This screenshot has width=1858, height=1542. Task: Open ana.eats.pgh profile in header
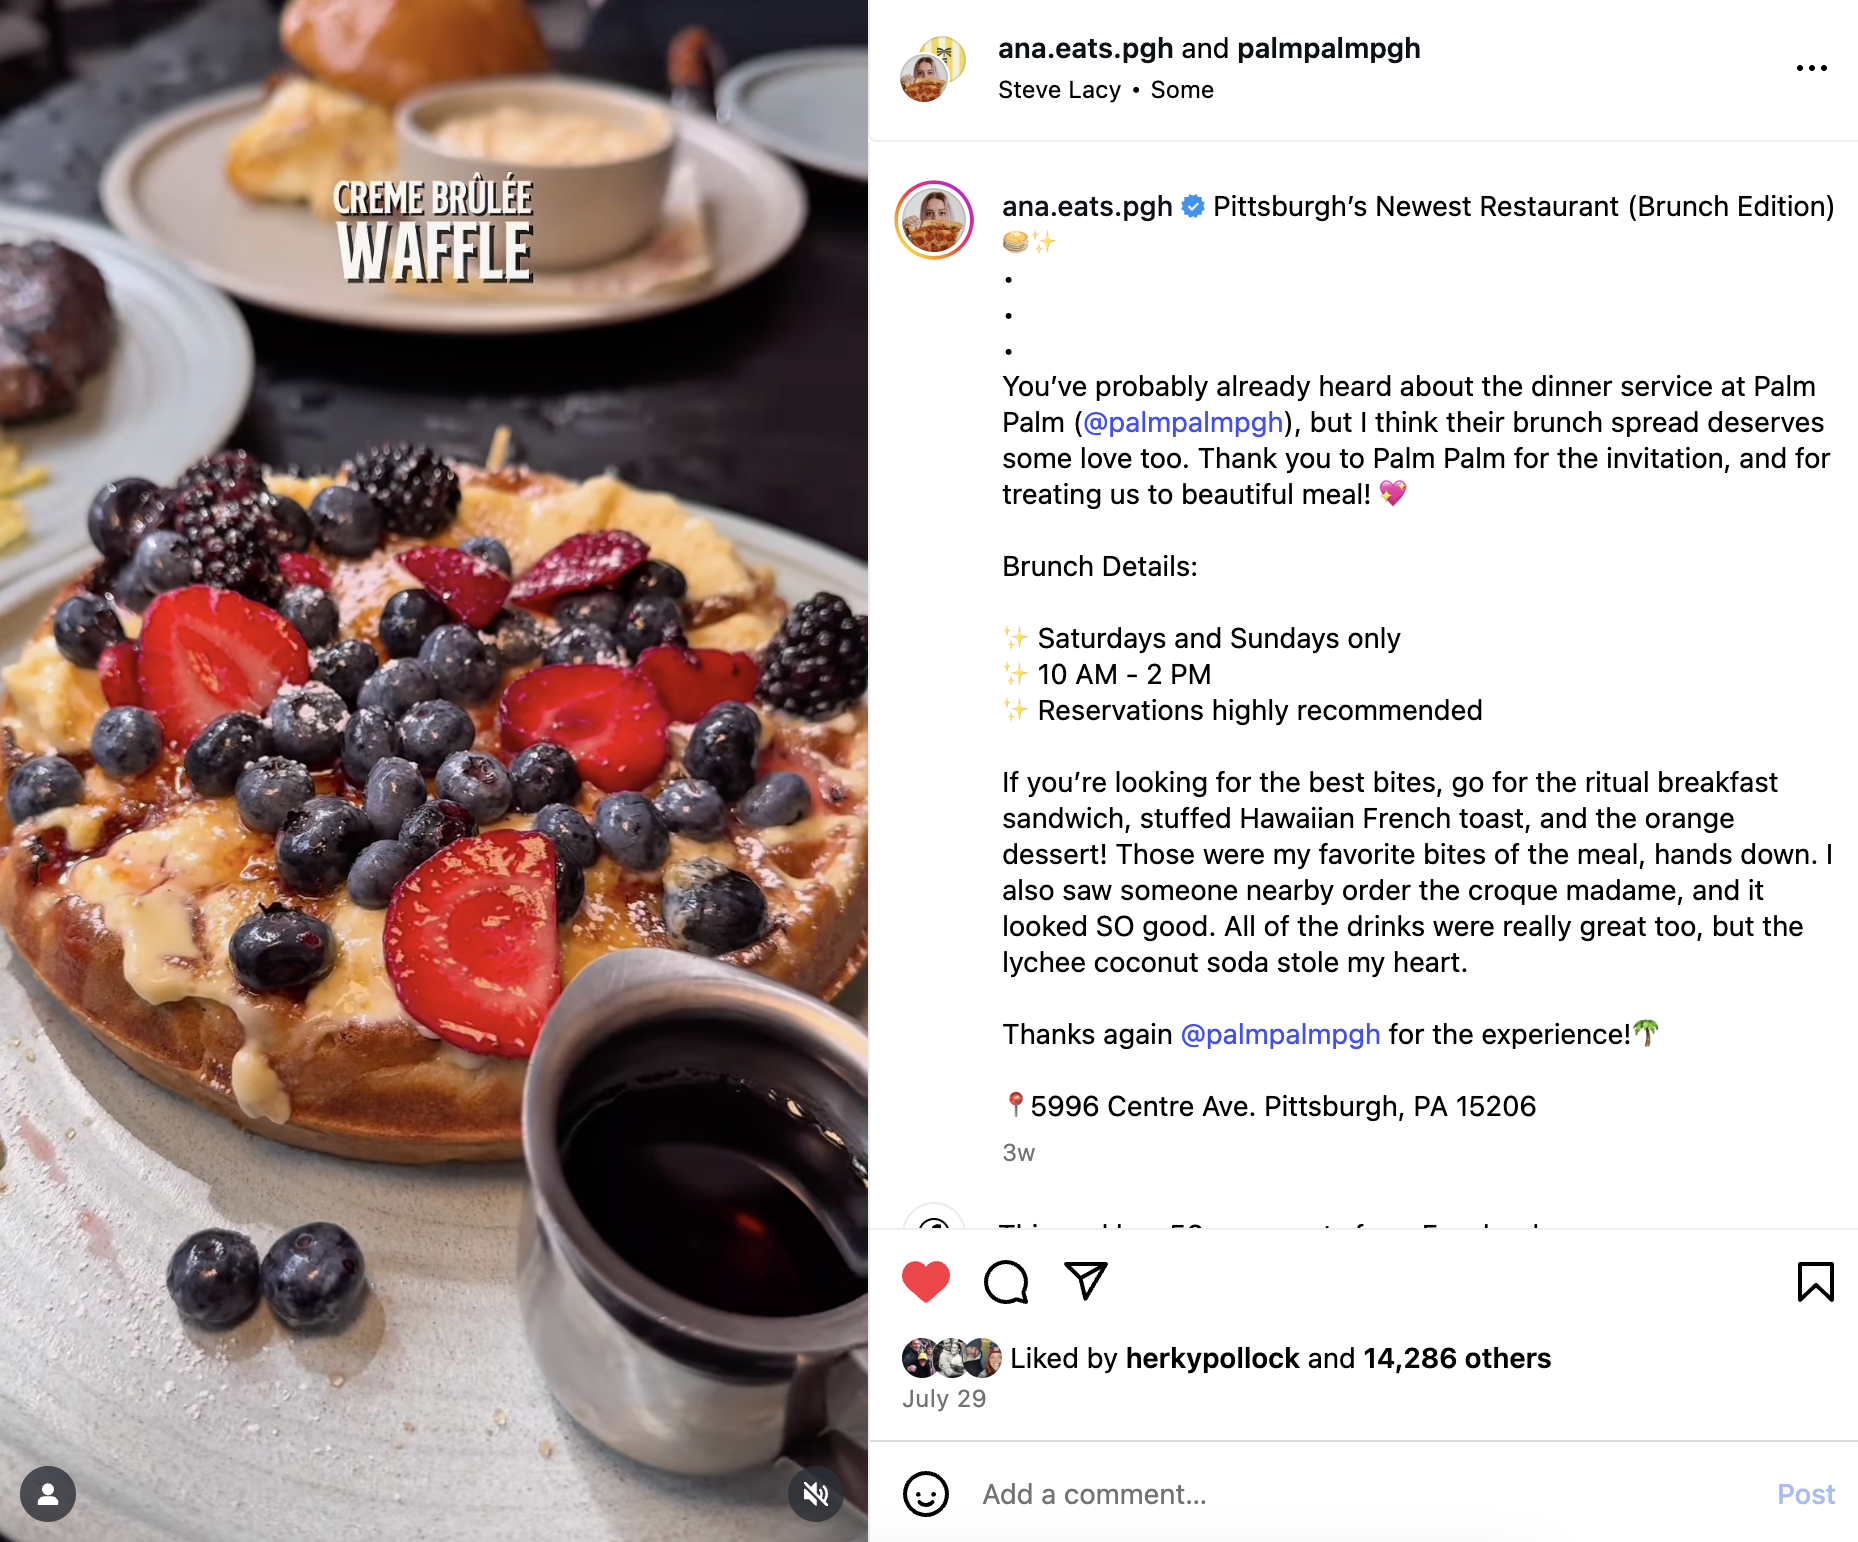pyautogui.click(x=1085, y=49)
